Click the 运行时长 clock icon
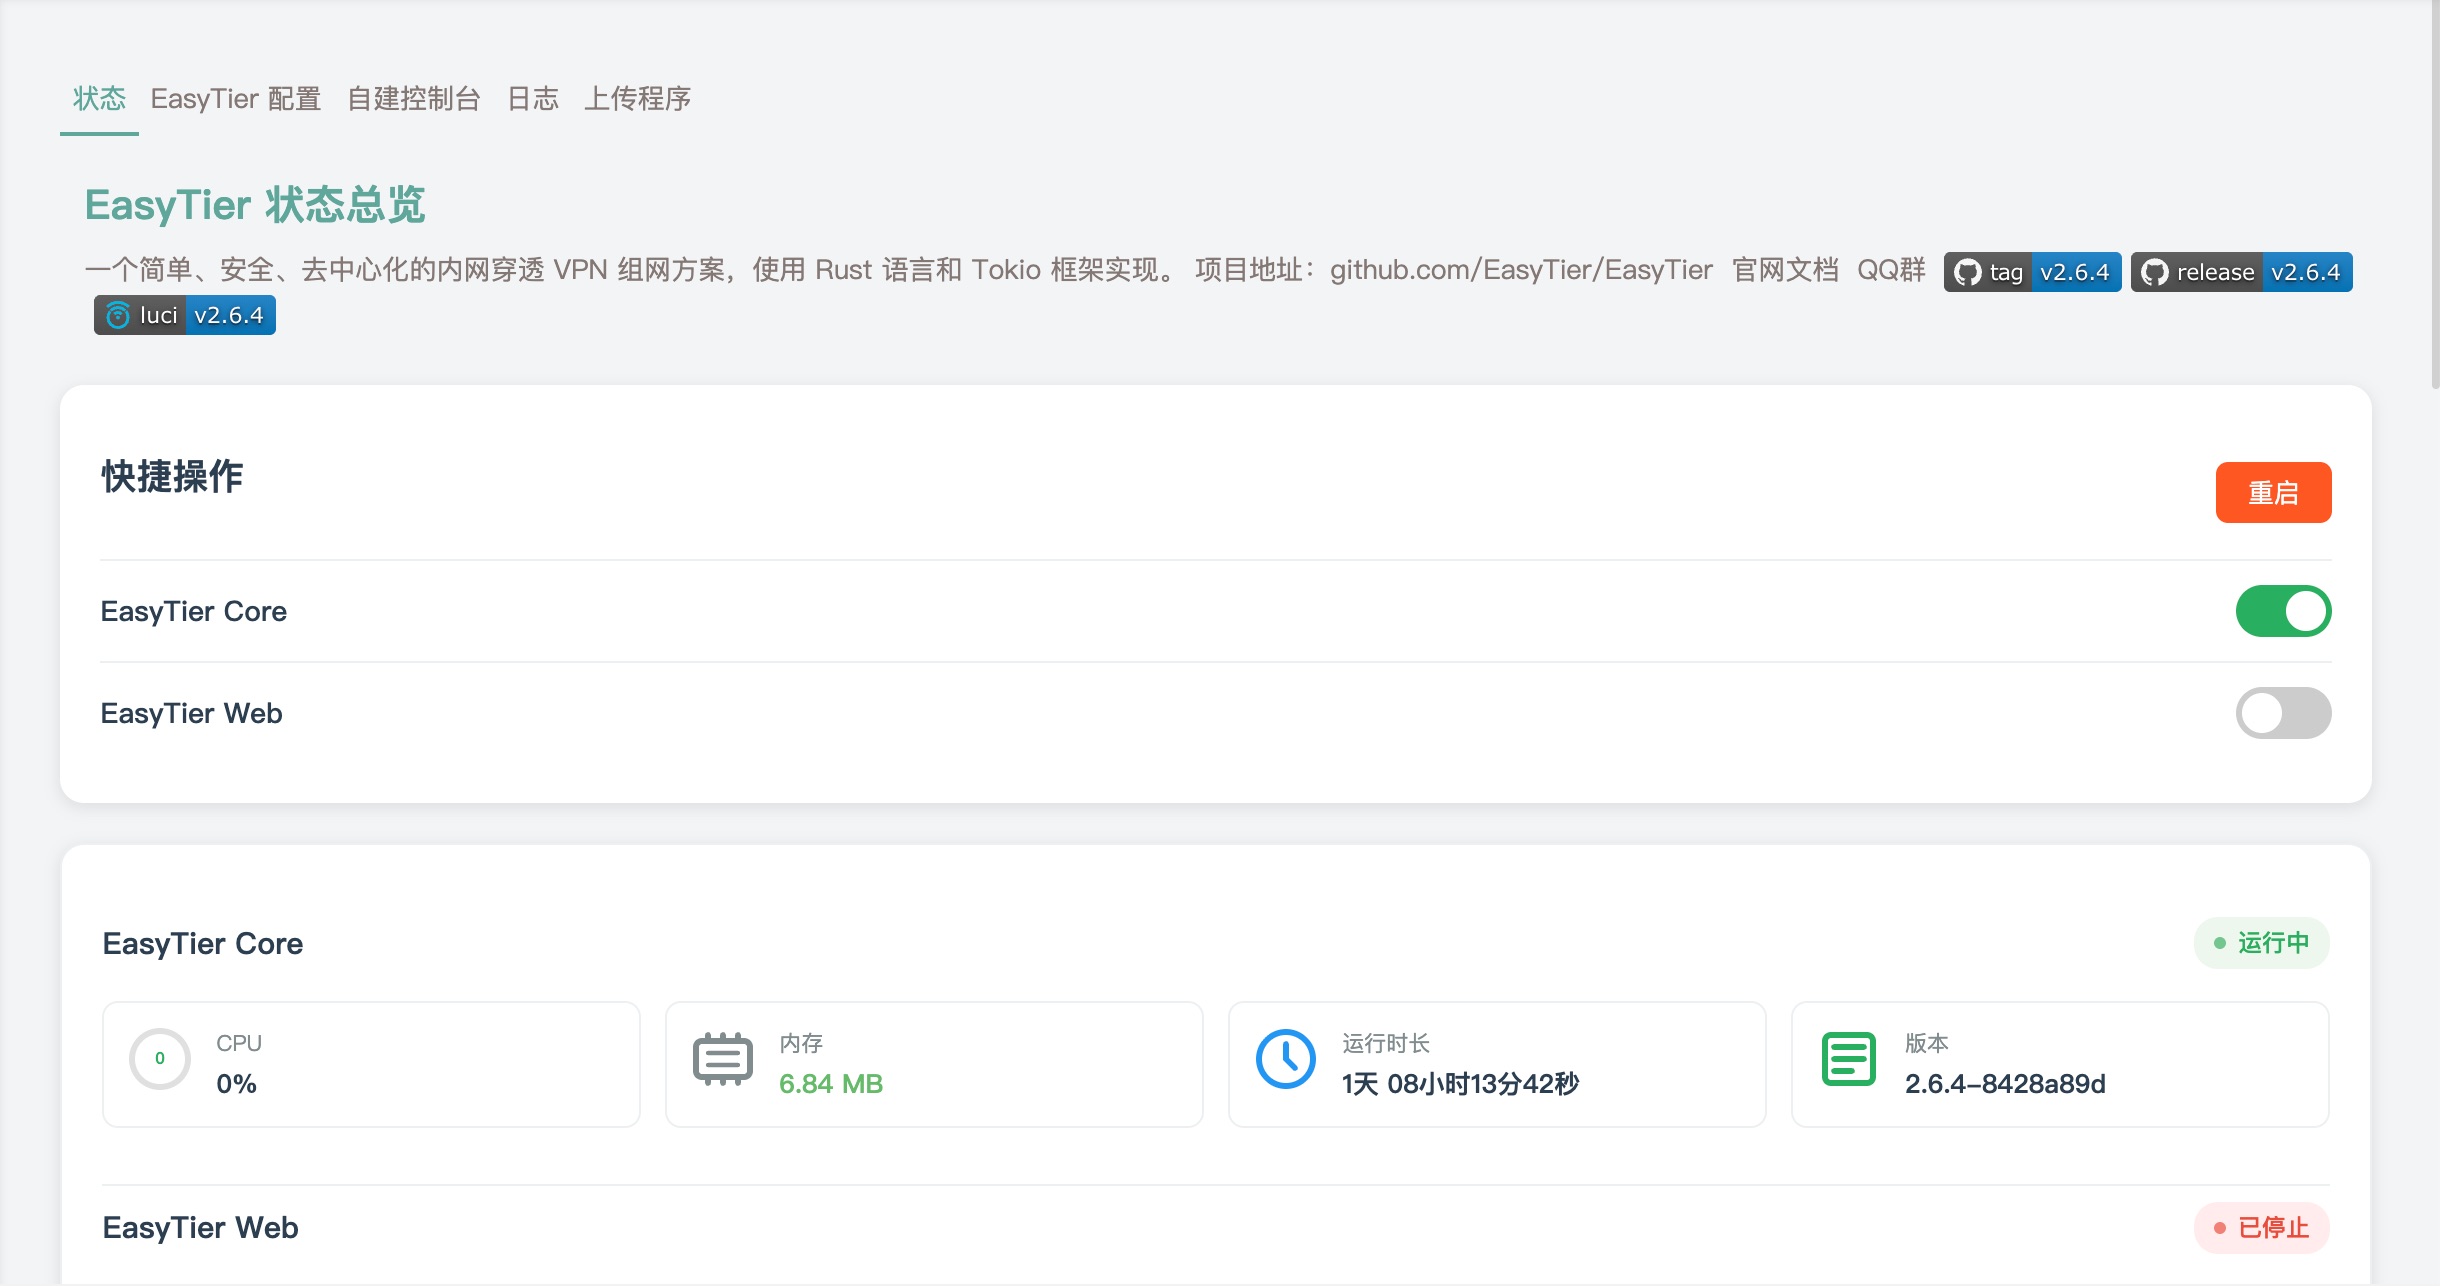This screenshot has height=1286, width=2440. point(1286,1059)
